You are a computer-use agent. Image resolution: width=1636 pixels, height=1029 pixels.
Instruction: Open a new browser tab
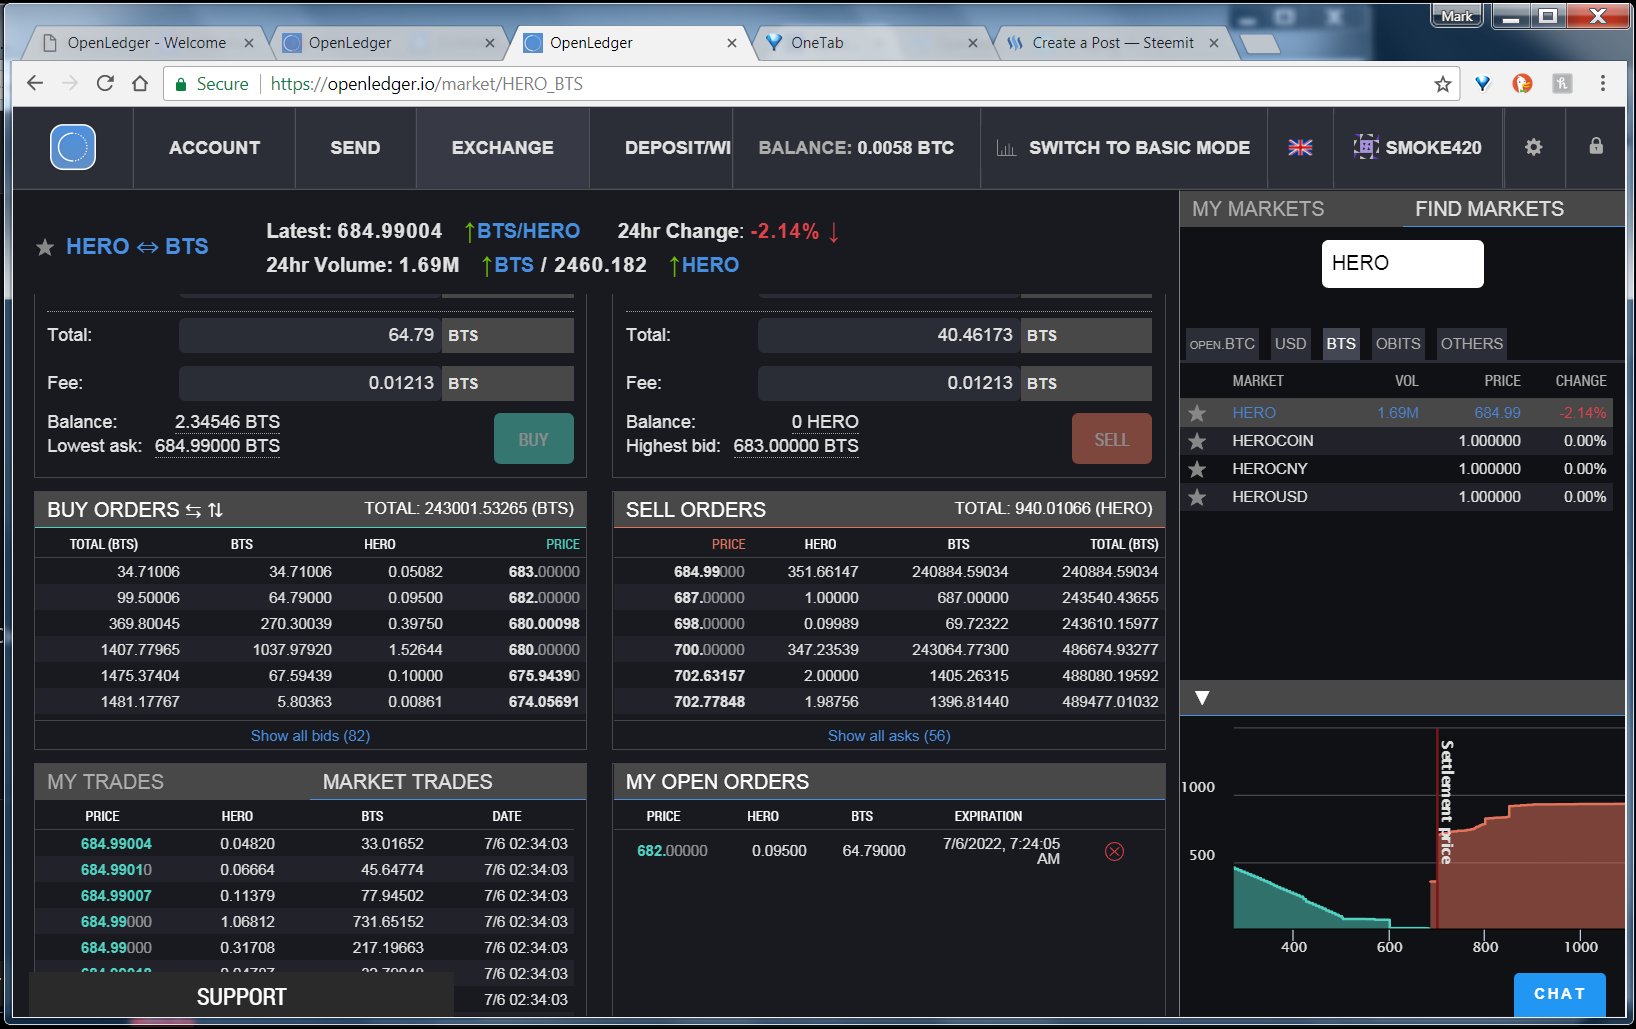point(1259,43)
